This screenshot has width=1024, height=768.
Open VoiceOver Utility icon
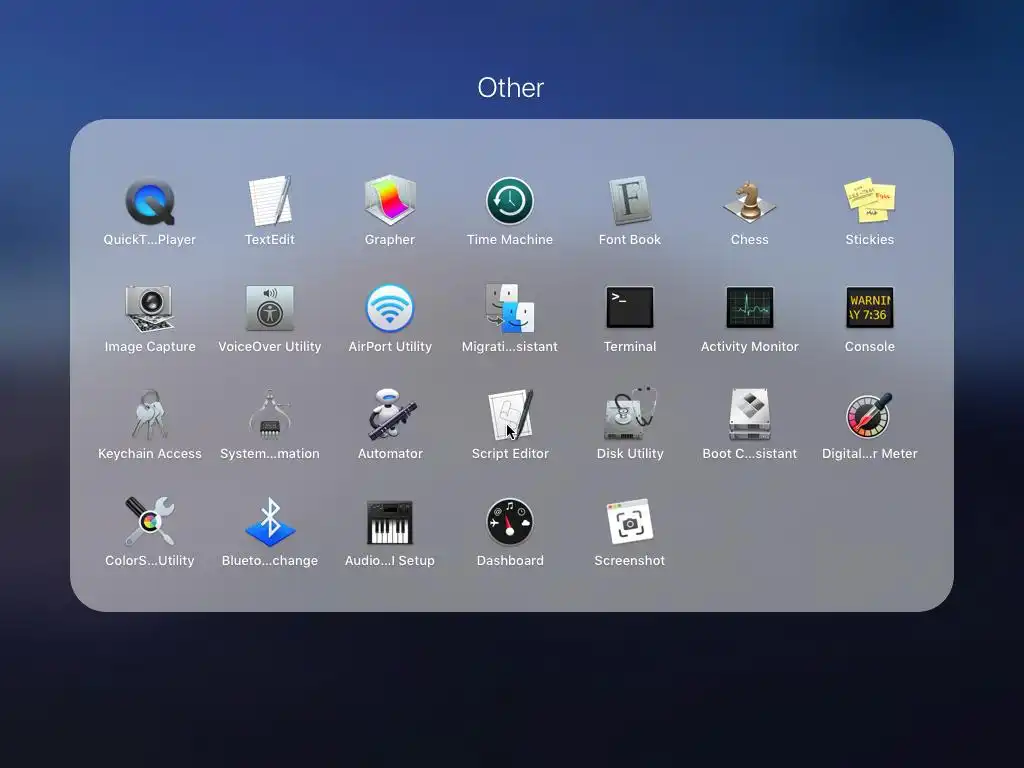coord(270,308)
